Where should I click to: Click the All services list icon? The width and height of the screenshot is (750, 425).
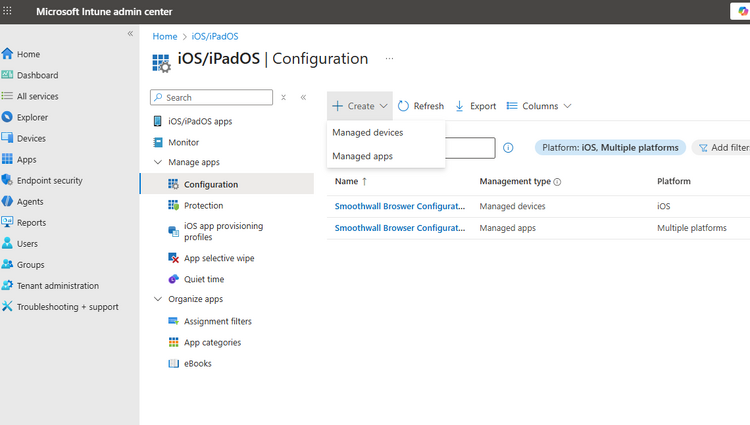tap(7, 96)
